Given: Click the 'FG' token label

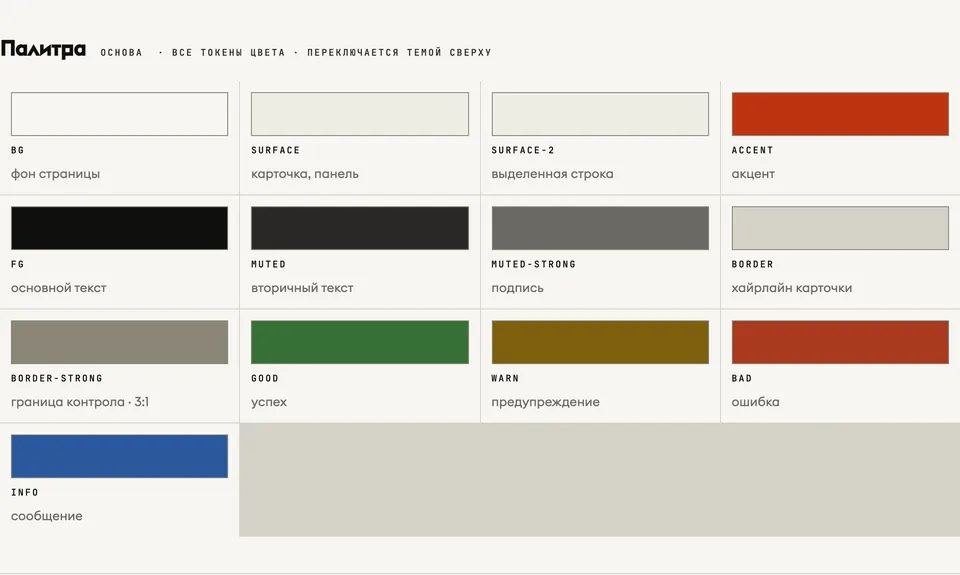Looking at the screenshot, I should [18, 264].
